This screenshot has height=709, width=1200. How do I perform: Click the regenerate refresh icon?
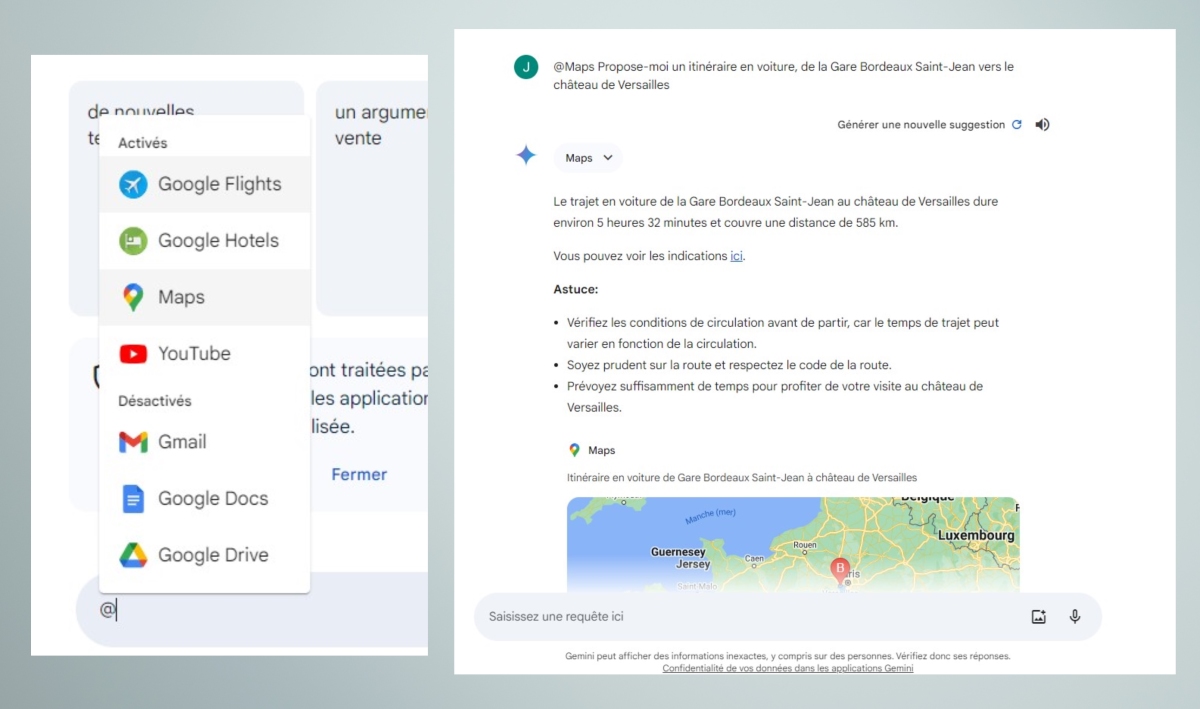tap(1017, 125)
